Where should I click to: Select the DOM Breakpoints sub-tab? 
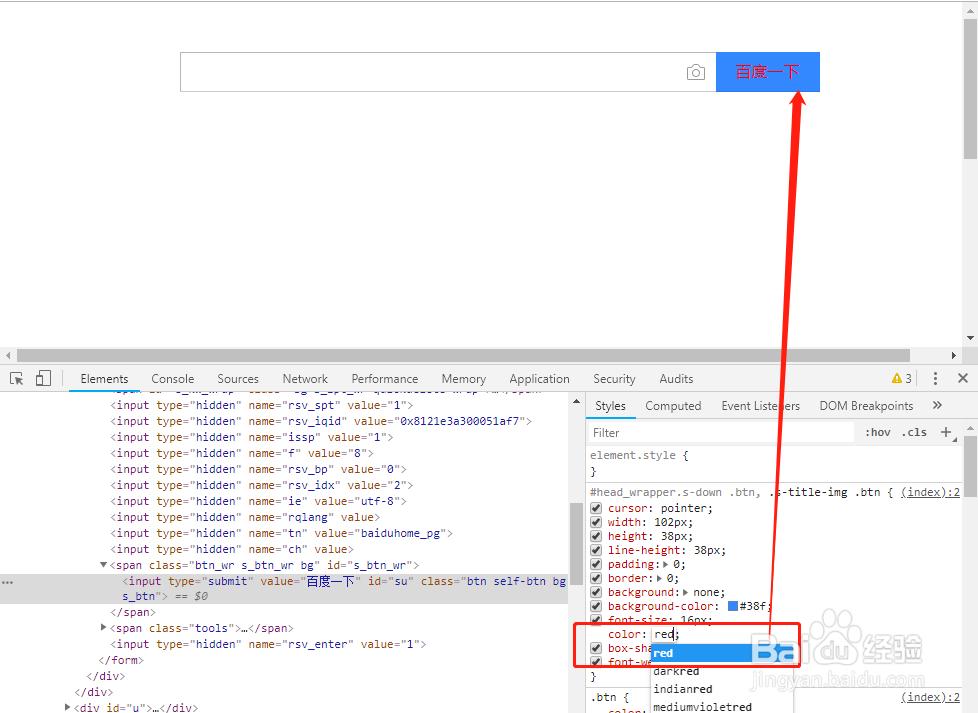866,406
